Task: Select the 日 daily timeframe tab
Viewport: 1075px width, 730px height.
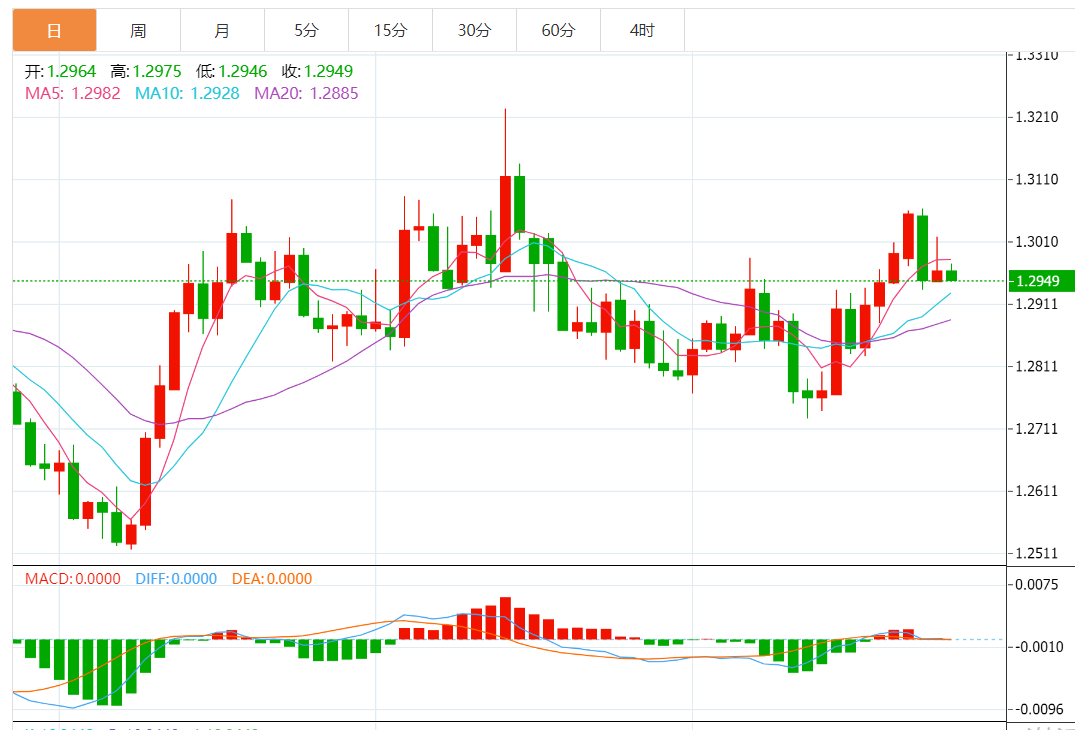Action: click(x=55, y=30)
